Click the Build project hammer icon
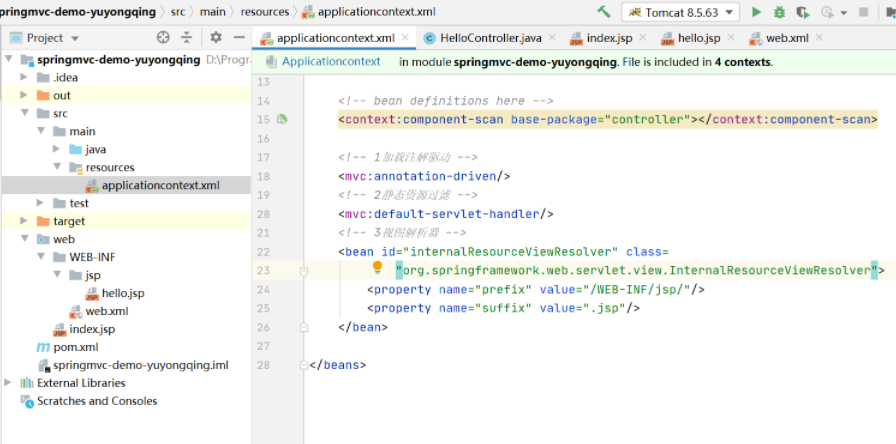This screenshot has width=896, height=444. pyautogui.click(x=603, y=12)
